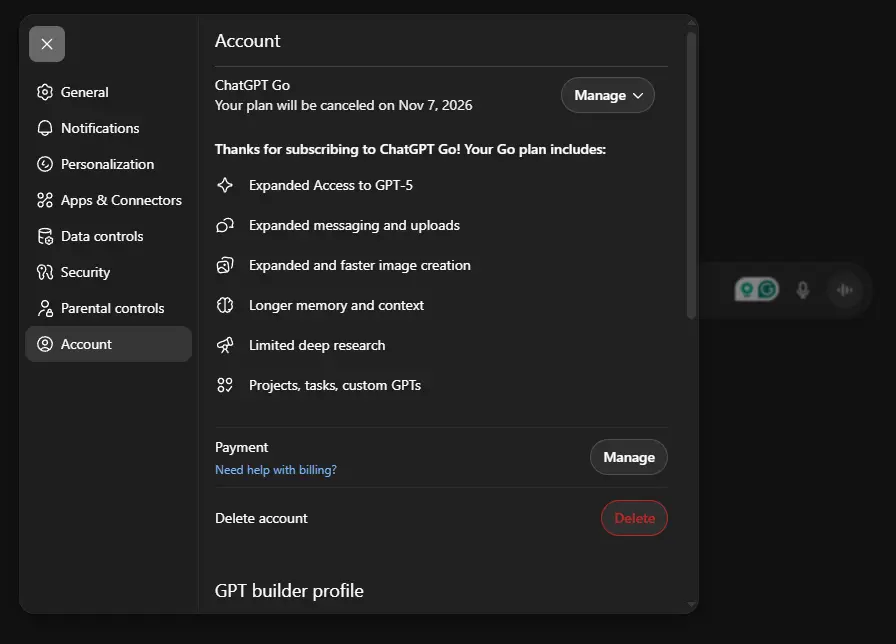Click the image icon beside faster image creation
896x644 pixels.
click(x=225, y=265)
